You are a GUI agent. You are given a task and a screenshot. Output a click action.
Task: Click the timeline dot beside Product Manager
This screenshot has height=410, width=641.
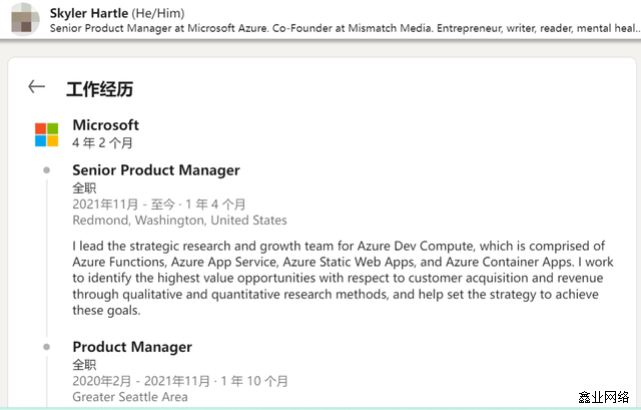click(46, 347)
